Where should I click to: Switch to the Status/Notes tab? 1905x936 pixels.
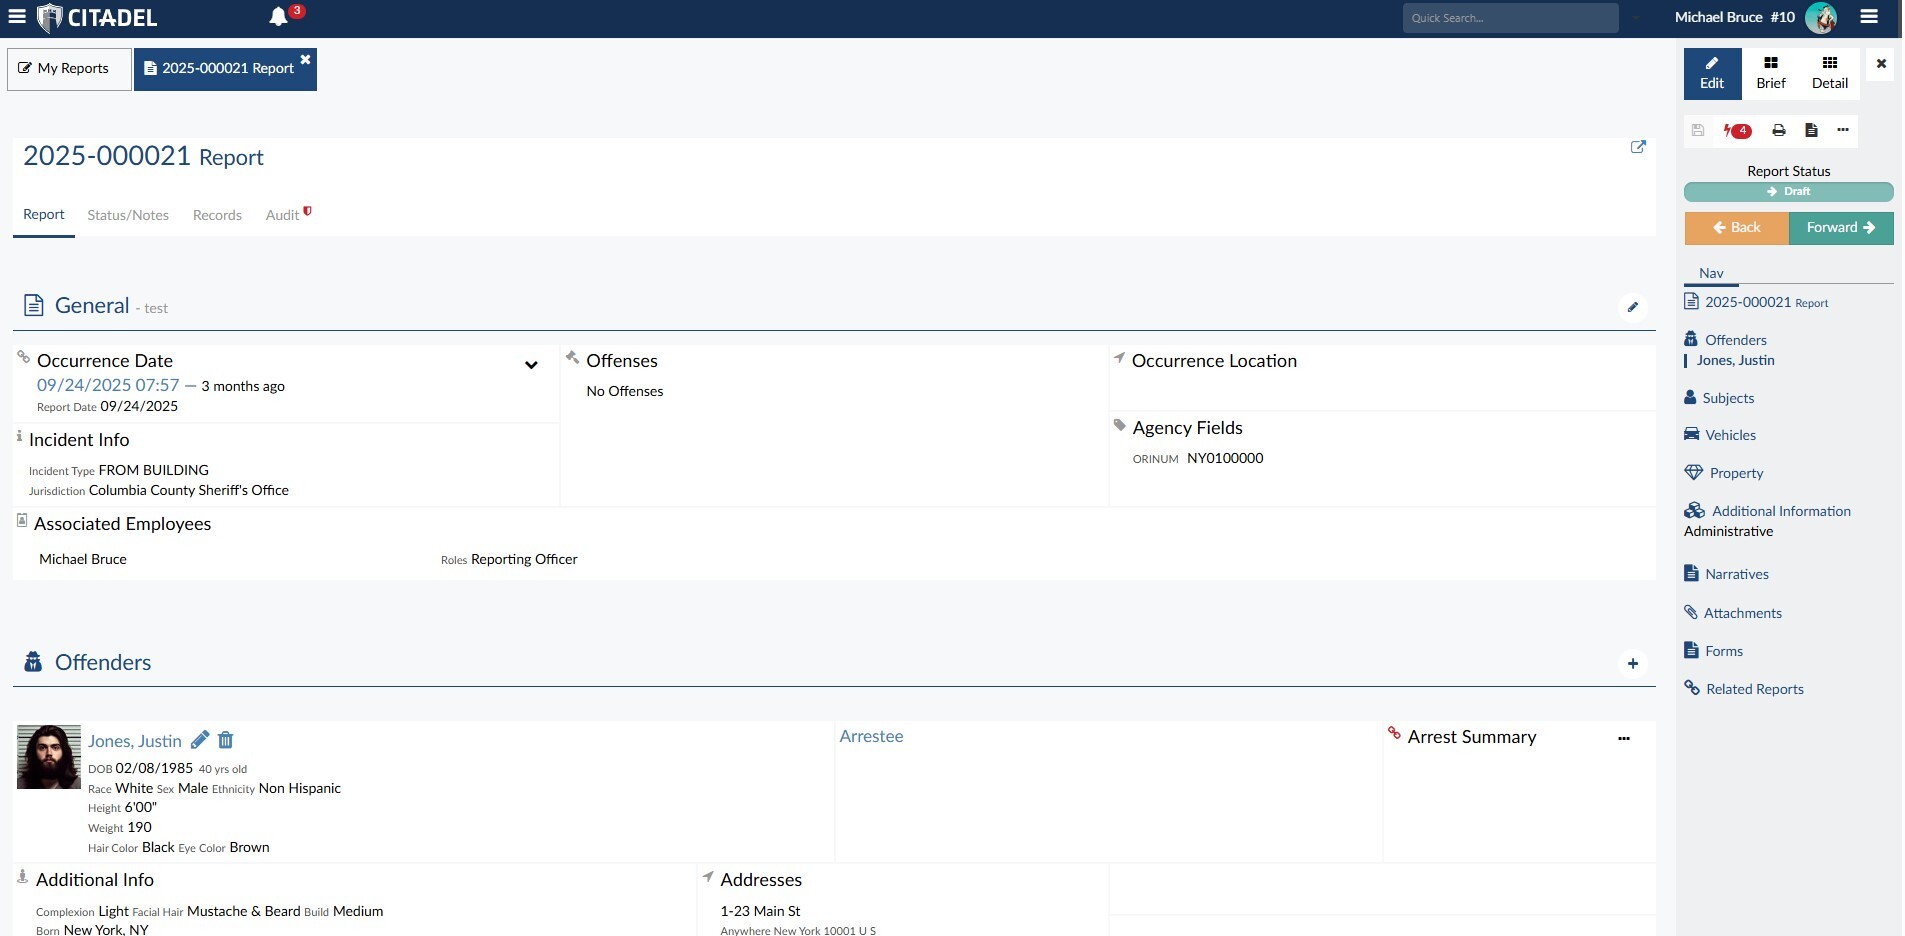pyautogui.click(x=128, y=214)
